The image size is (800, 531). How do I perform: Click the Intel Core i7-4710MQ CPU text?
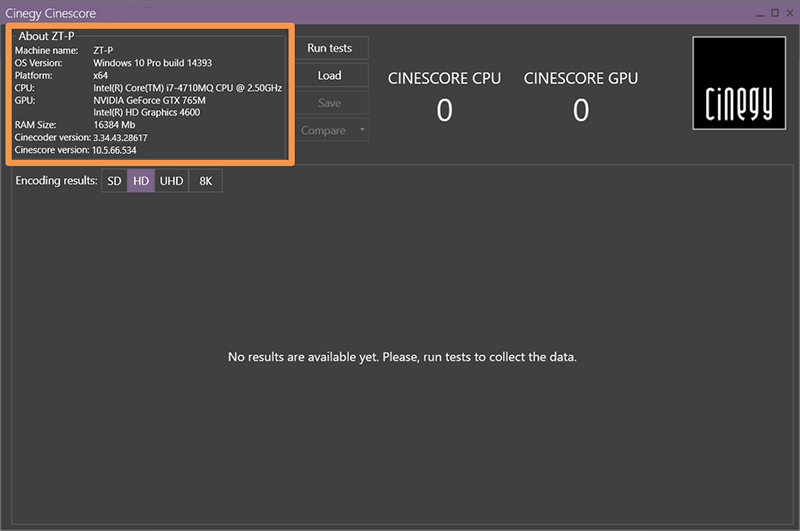(187, 88)
